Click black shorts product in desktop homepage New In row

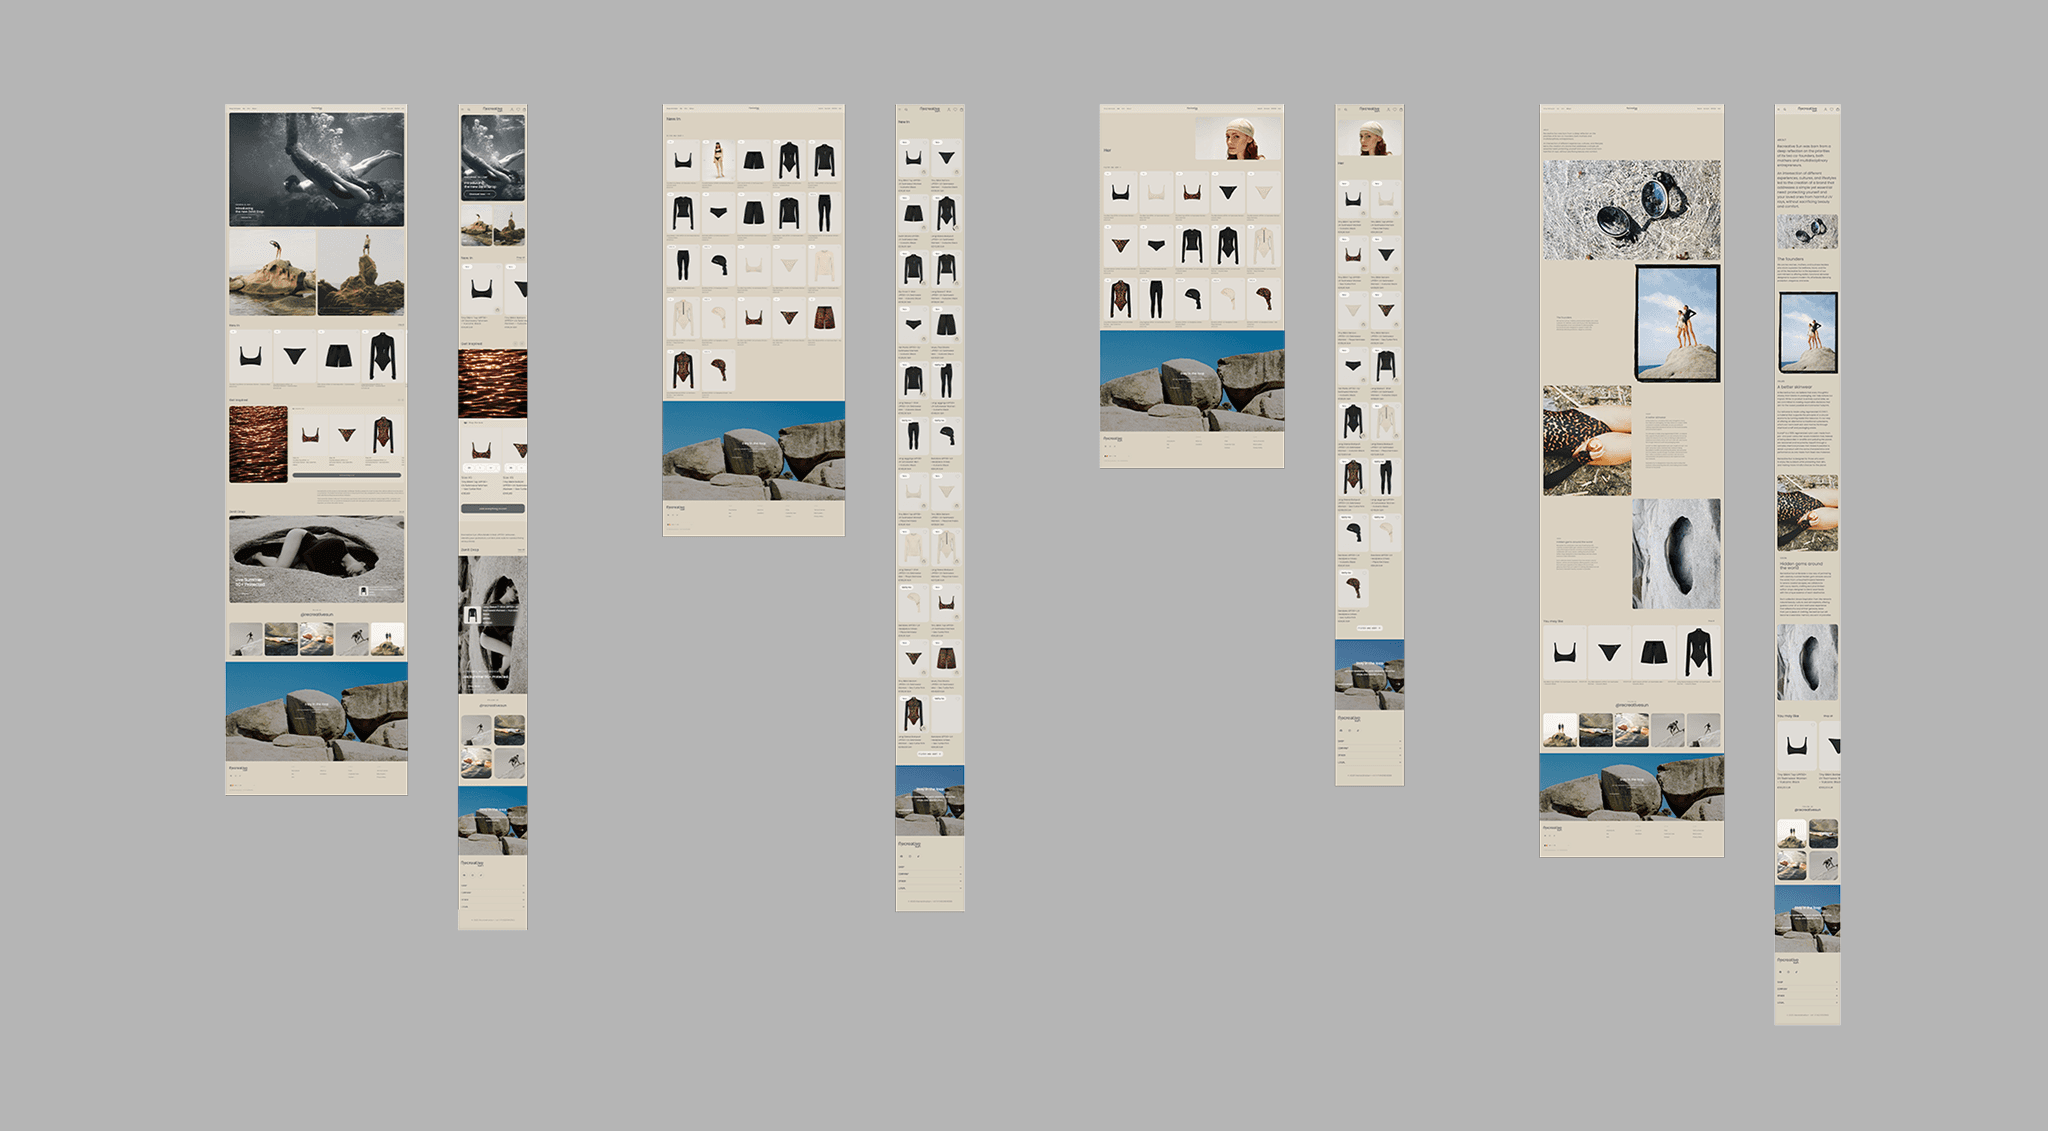coord(339,356)
